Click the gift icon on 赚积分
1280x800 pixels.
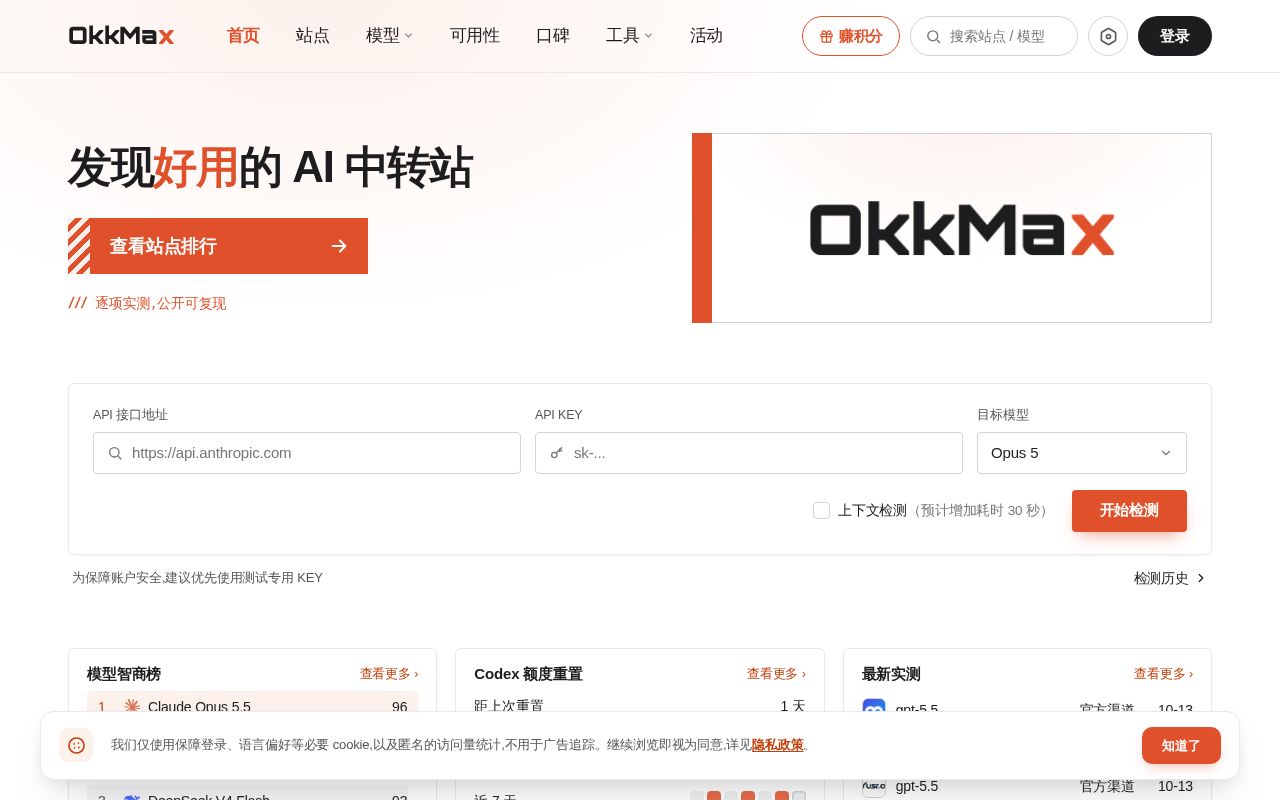point(826,36)
